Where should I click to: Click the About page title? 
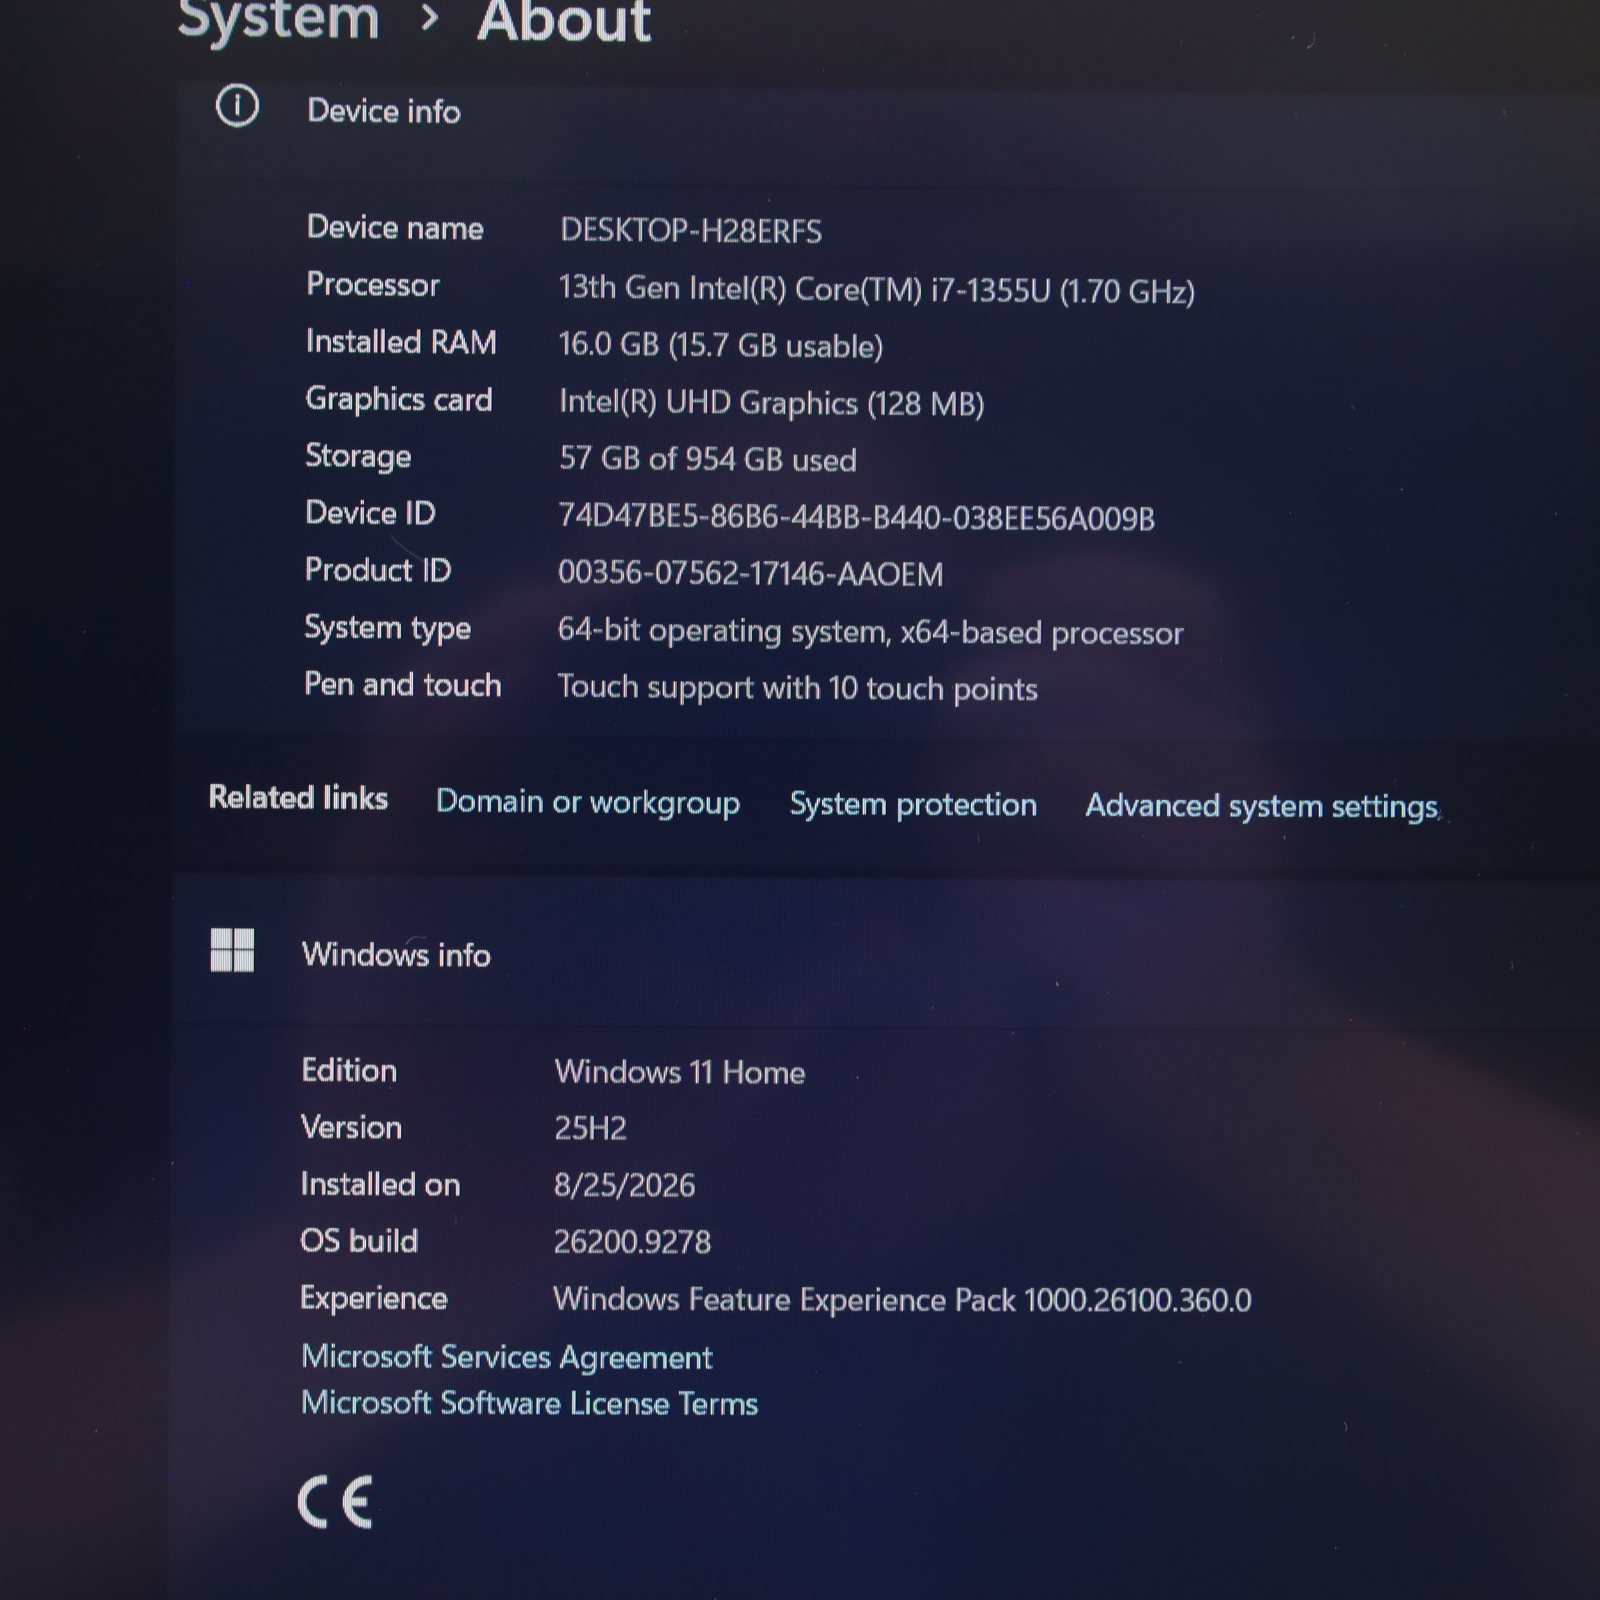(564, 20)
